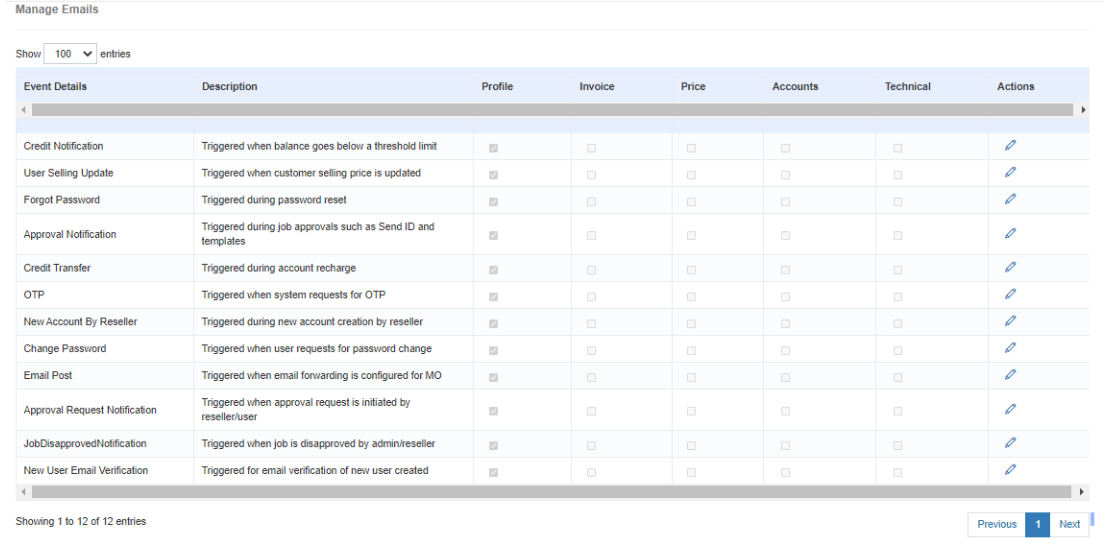Edit the Change Password email

coord(1010,349)
